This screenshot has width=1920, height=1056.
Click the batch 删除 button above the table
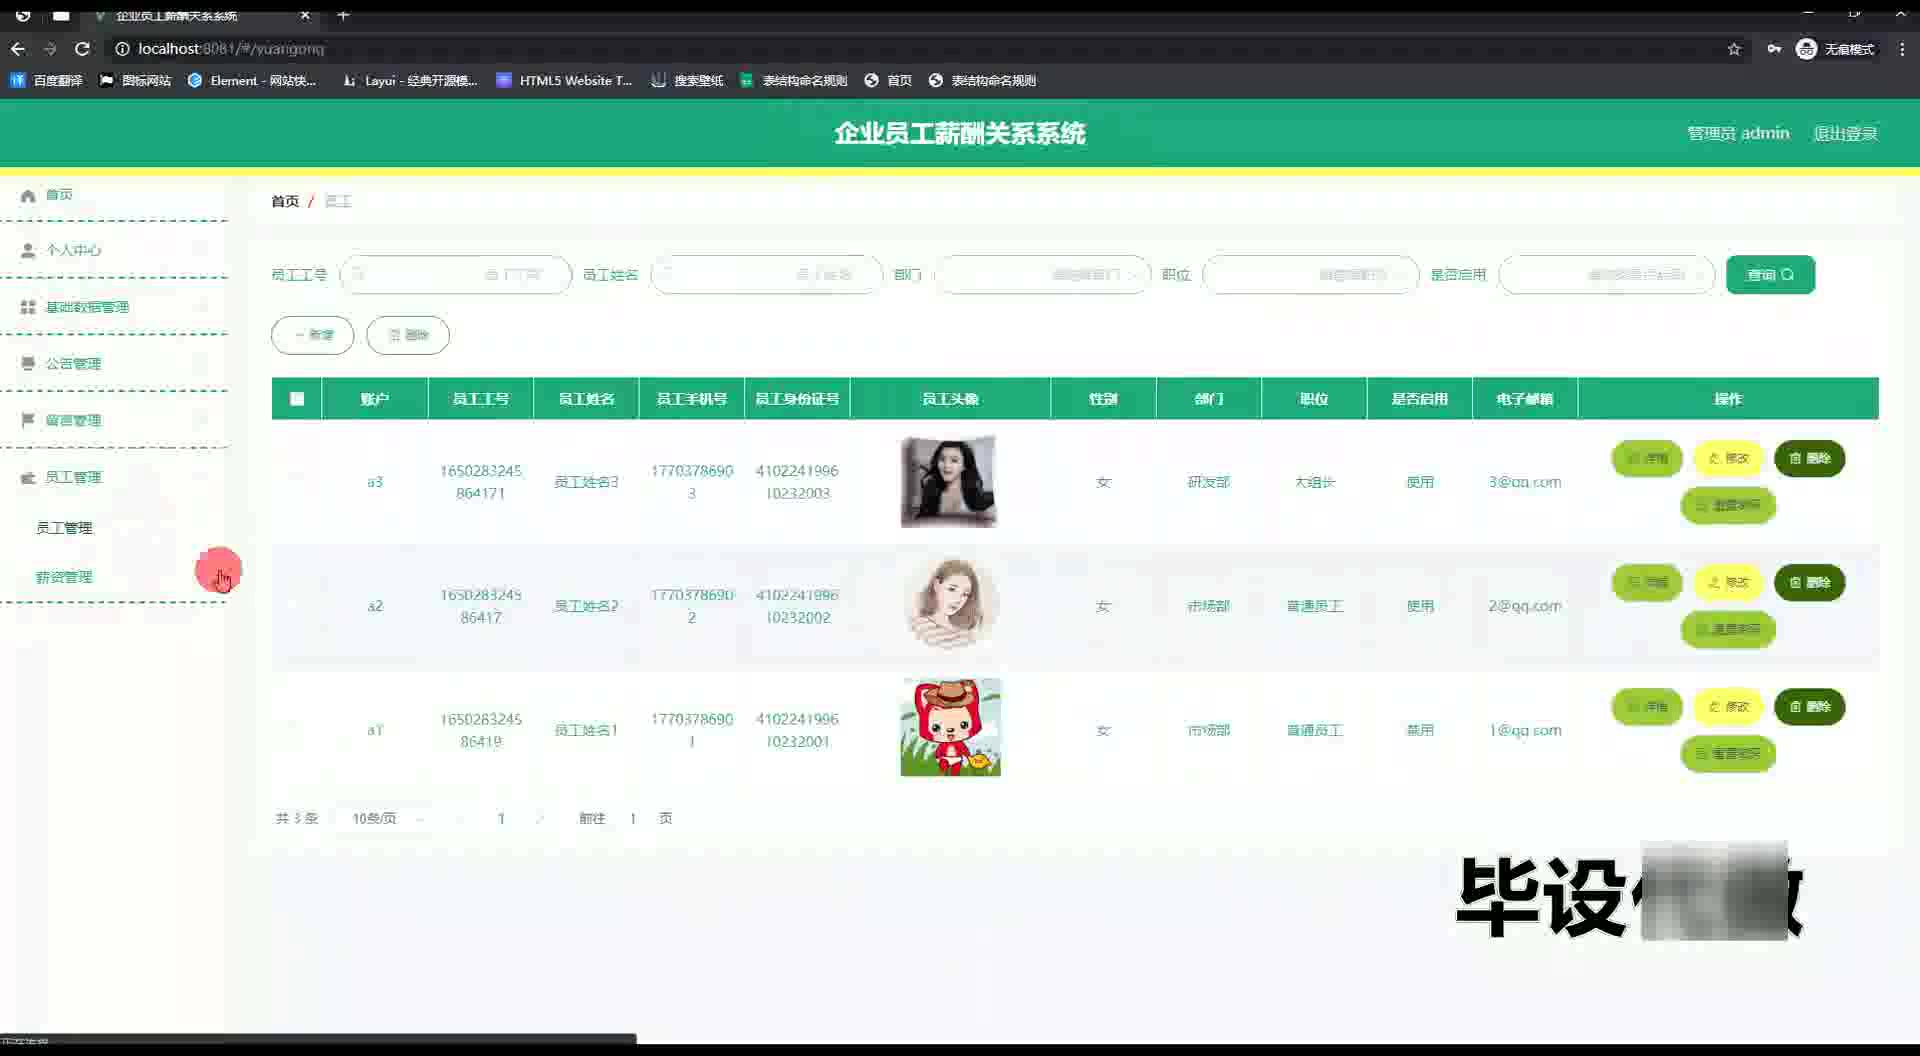pos(408,335)
